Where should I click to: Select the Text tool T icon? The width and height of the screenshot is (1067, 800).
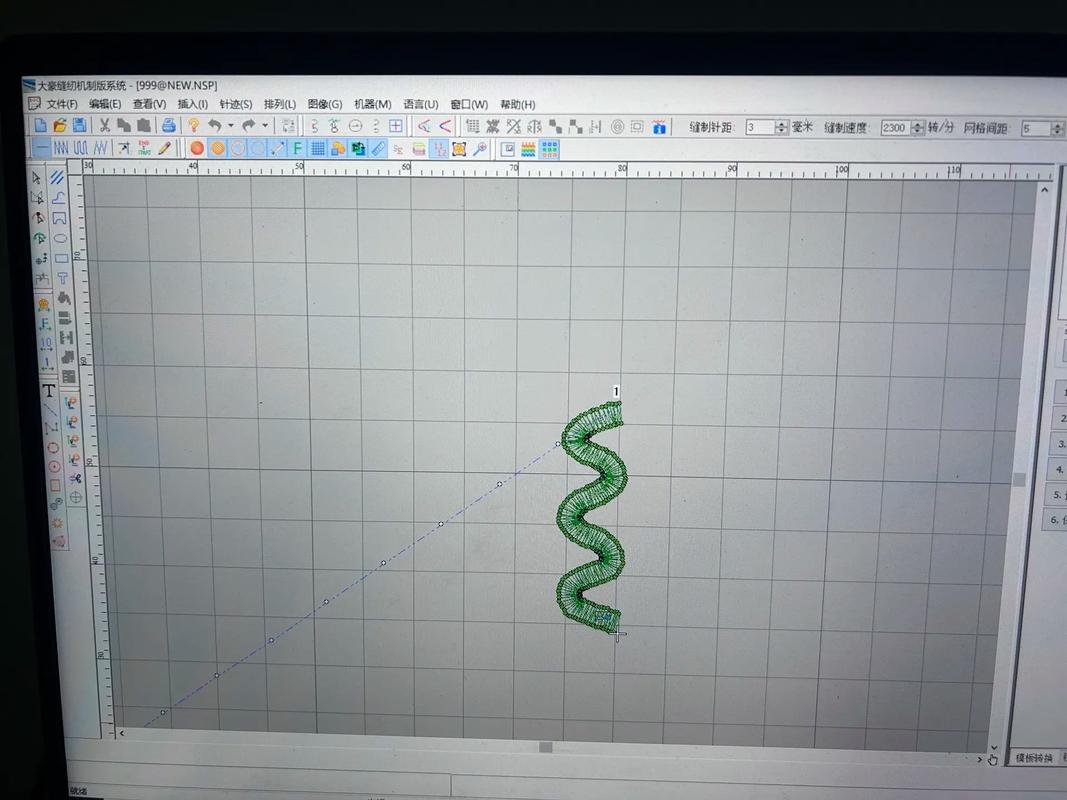pyautogui.click(x=47, y=391)
